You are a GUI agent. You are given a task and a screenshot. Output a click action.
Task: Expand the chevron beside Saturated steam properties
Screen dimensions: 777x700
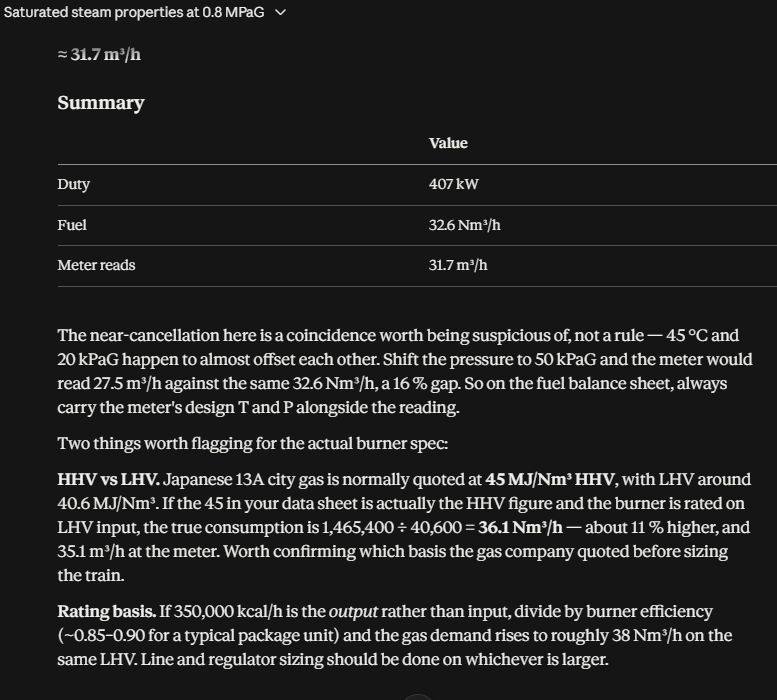[280, 12]
